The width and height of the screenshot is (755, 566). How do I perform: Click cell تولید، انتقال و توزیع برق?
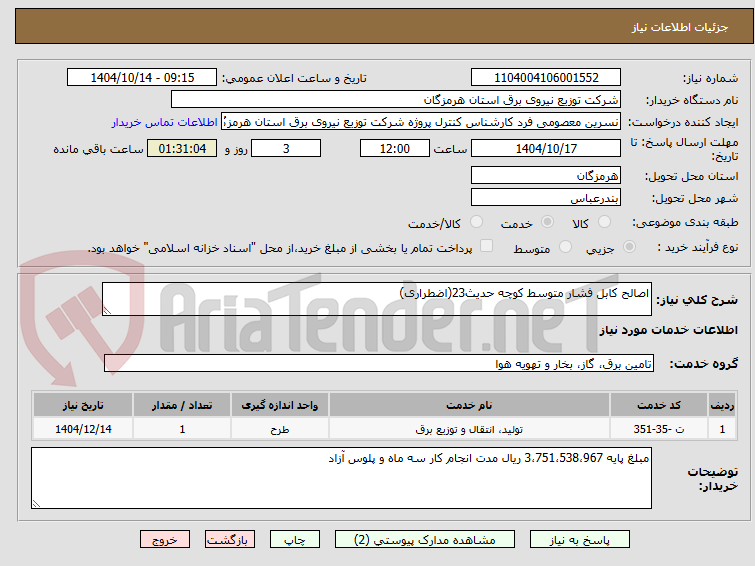coord(469,429)
